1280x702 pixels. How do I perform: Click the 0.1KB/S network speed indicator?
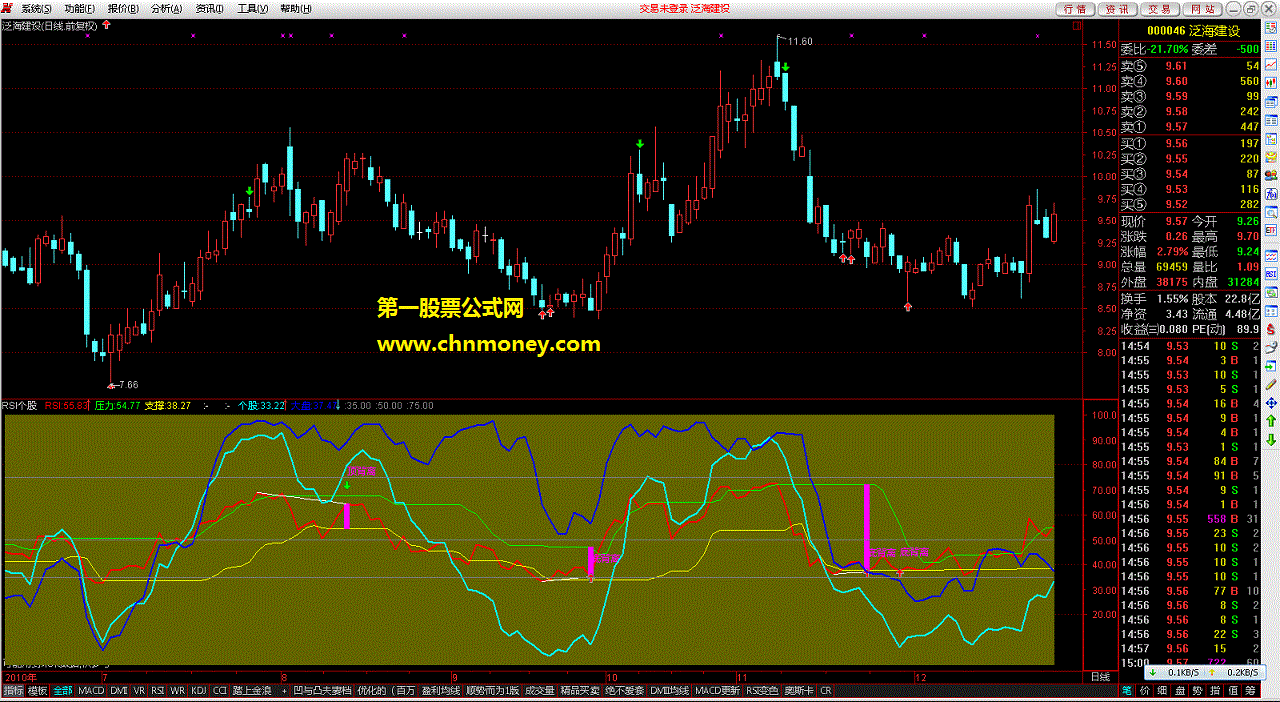(1185, 673)
